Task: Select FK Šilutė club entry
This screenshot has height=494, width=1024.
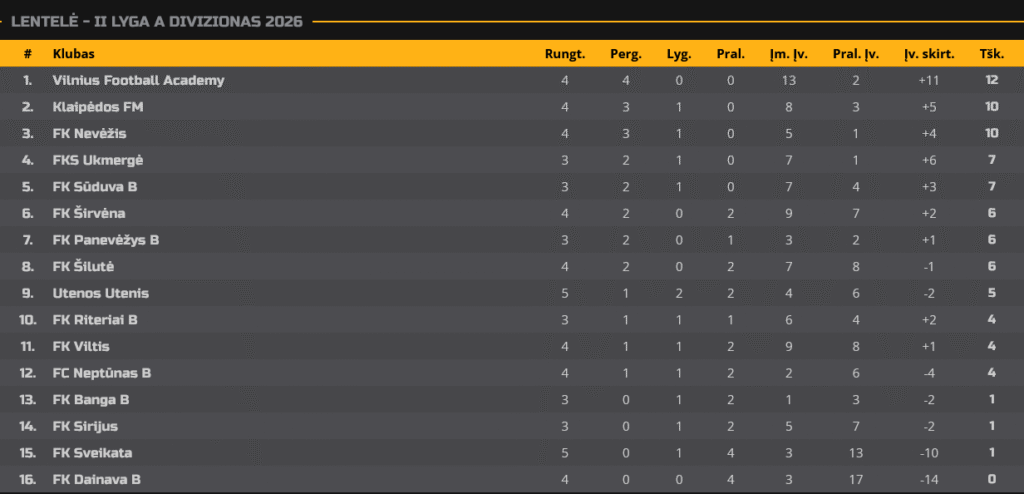Action: 83,266
